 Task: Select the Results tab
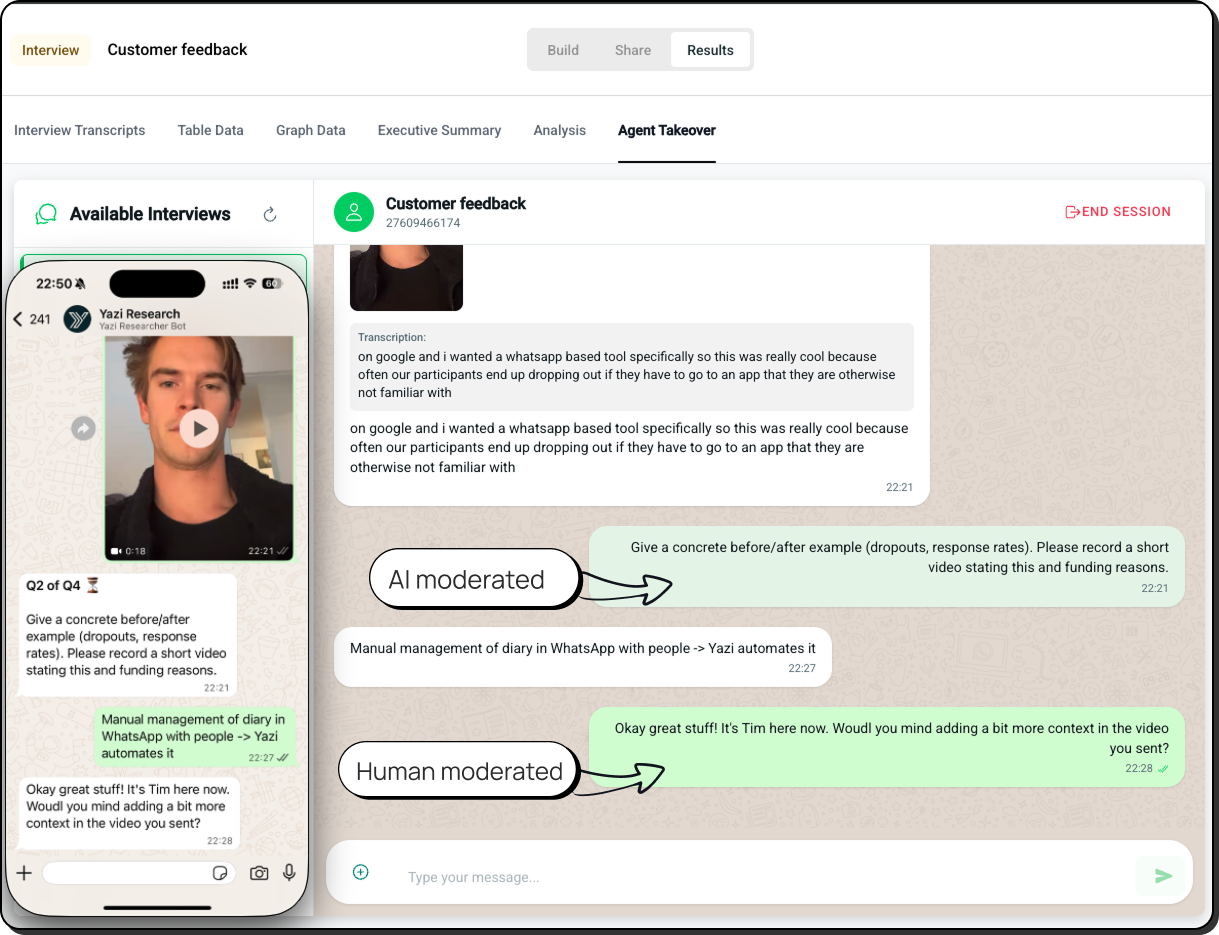[710, 50]
